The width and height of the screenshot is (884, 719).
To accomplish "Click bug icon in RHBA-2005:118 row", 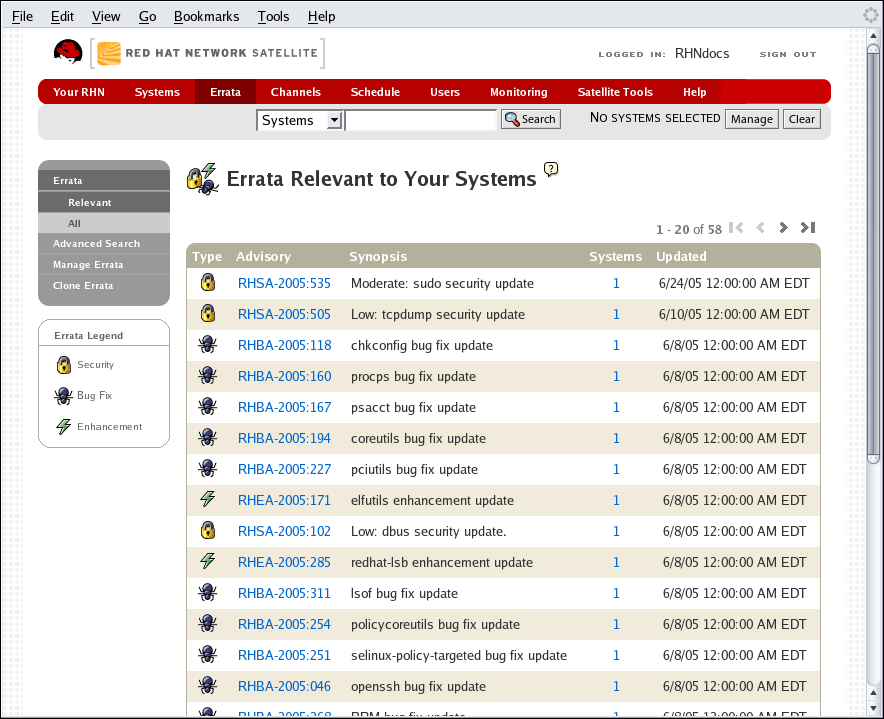I will pos(207,345).
